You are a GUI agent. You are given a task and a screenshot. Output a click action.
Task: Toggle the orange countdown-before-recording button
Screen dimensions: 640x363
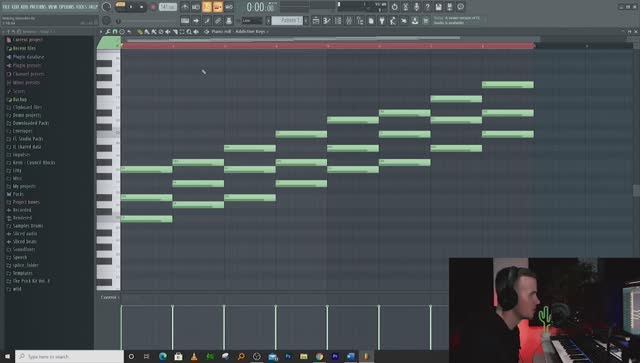pos(207,7)
